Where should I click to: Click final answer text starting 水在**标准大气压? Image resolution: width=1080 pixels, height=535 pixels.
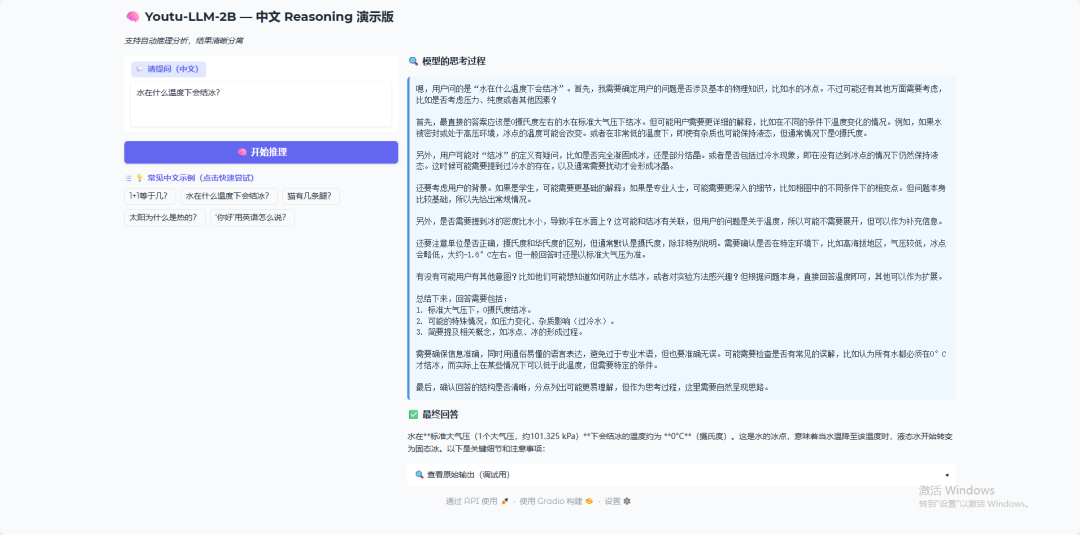tap(680, 443)
